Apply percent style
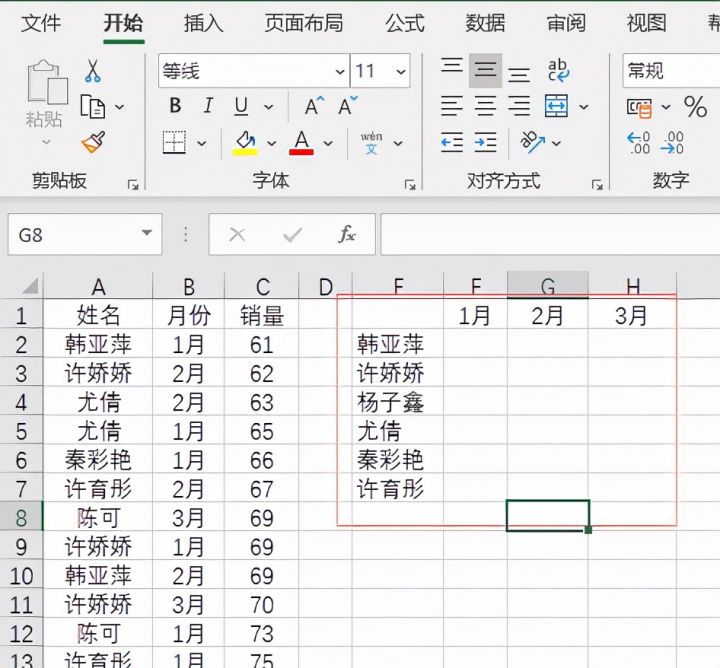Screen dimensions: 720x668 [695, 107]
